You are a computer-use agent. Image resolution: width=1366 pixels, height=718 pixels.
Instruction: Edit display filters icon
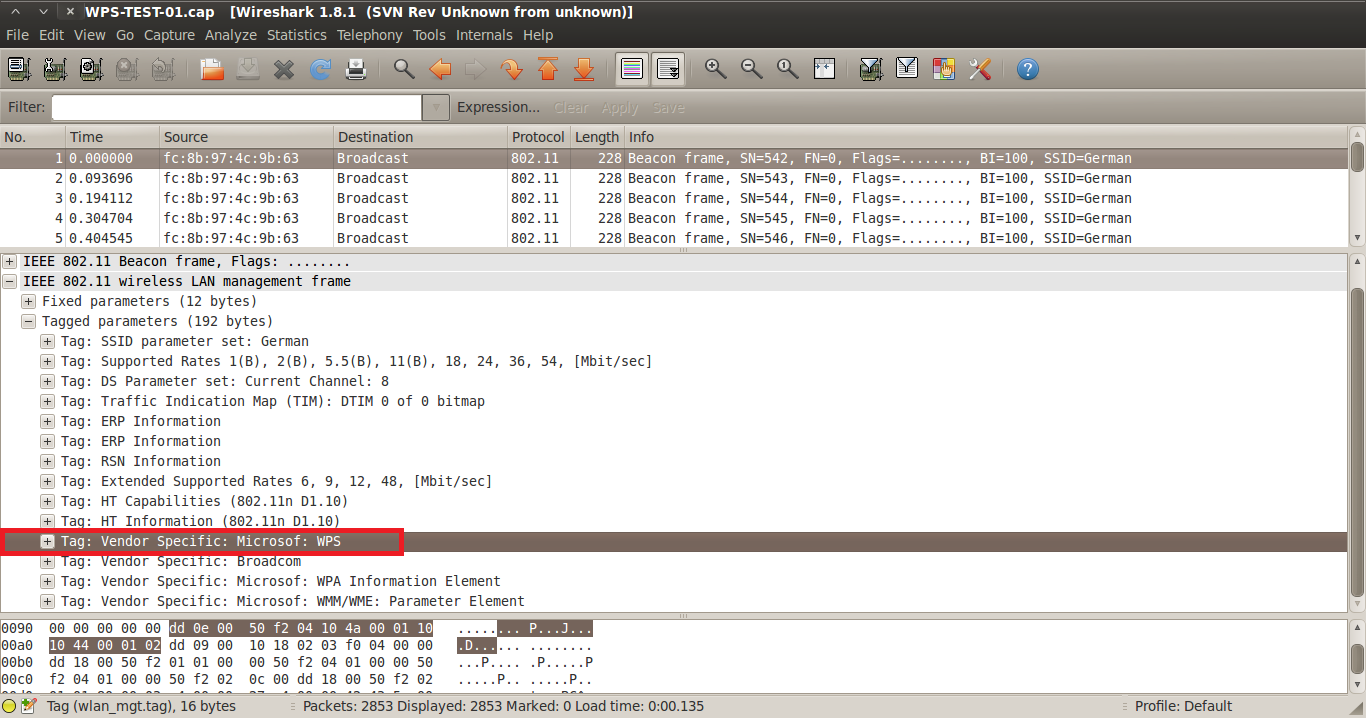(x=907, y=69)
